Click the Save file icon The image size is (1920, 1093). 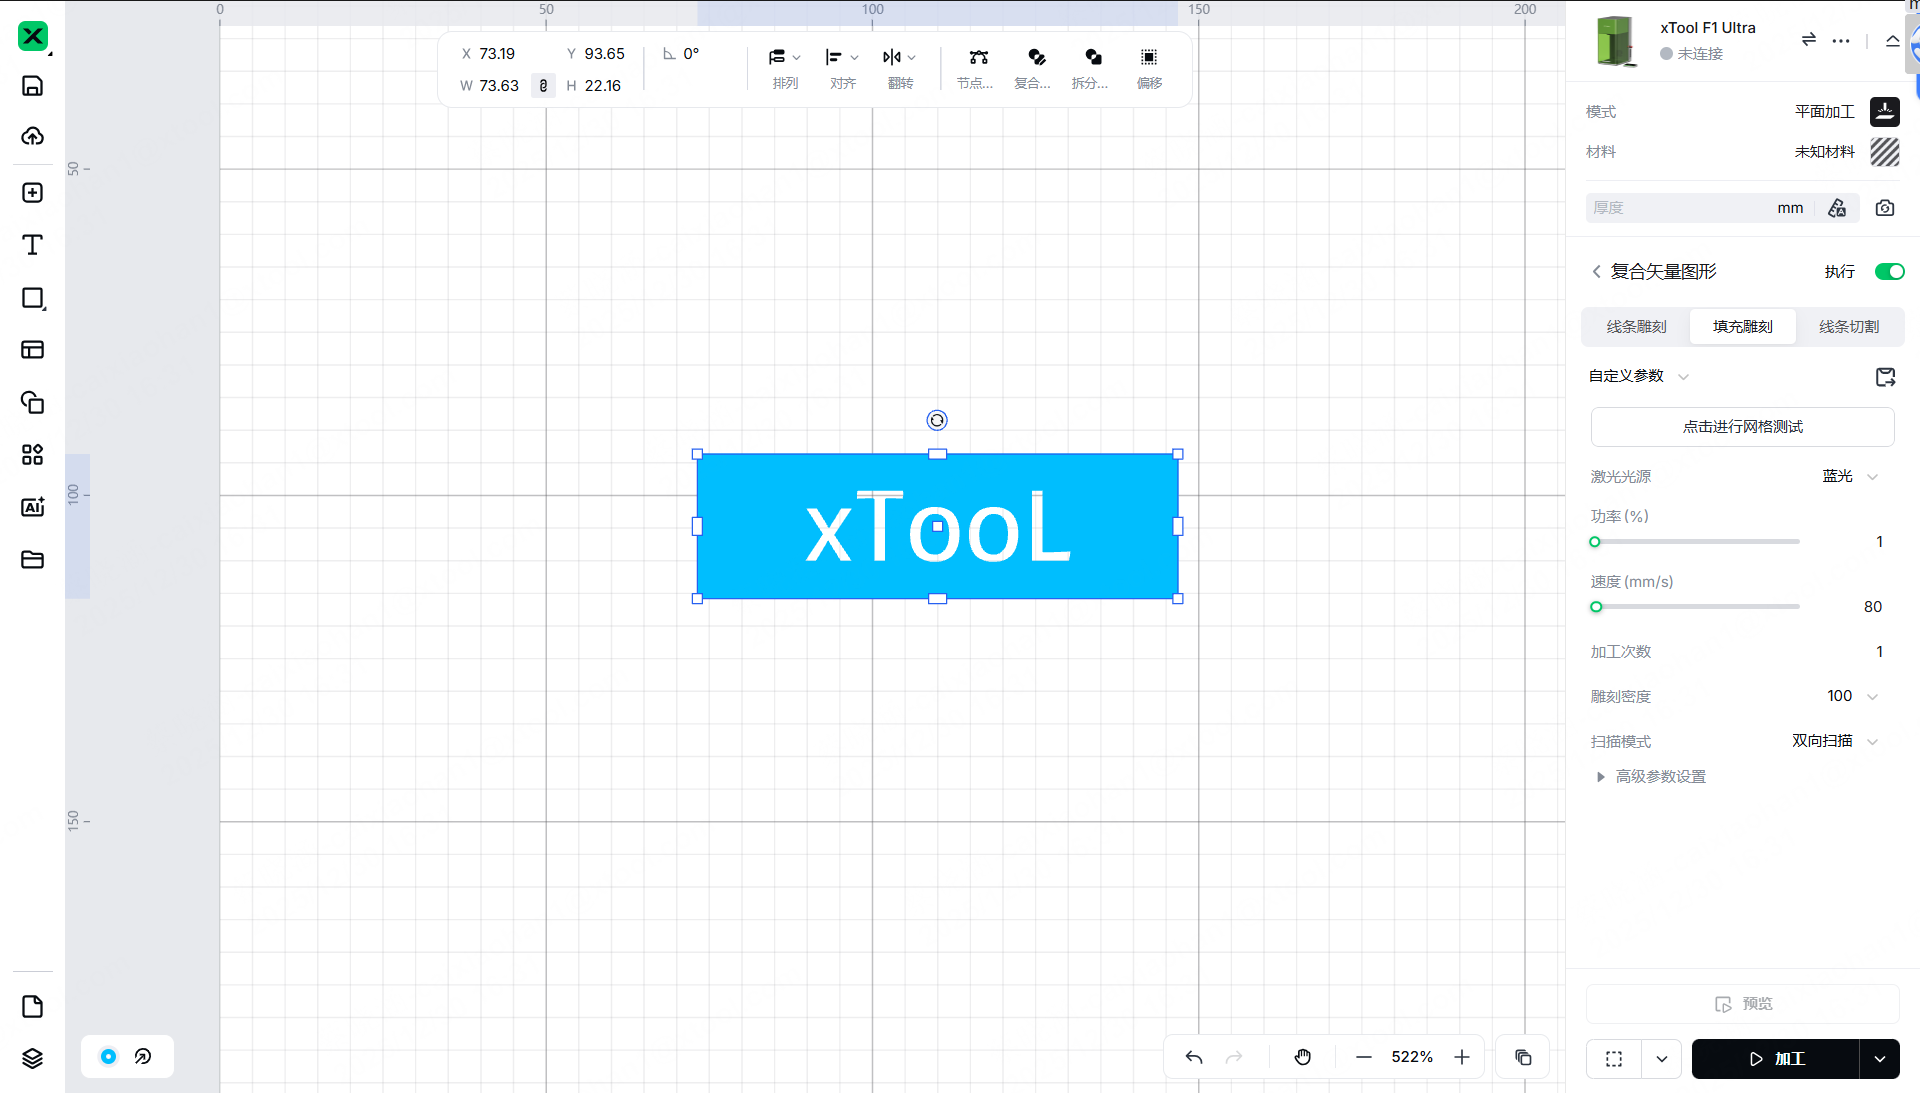32,86
